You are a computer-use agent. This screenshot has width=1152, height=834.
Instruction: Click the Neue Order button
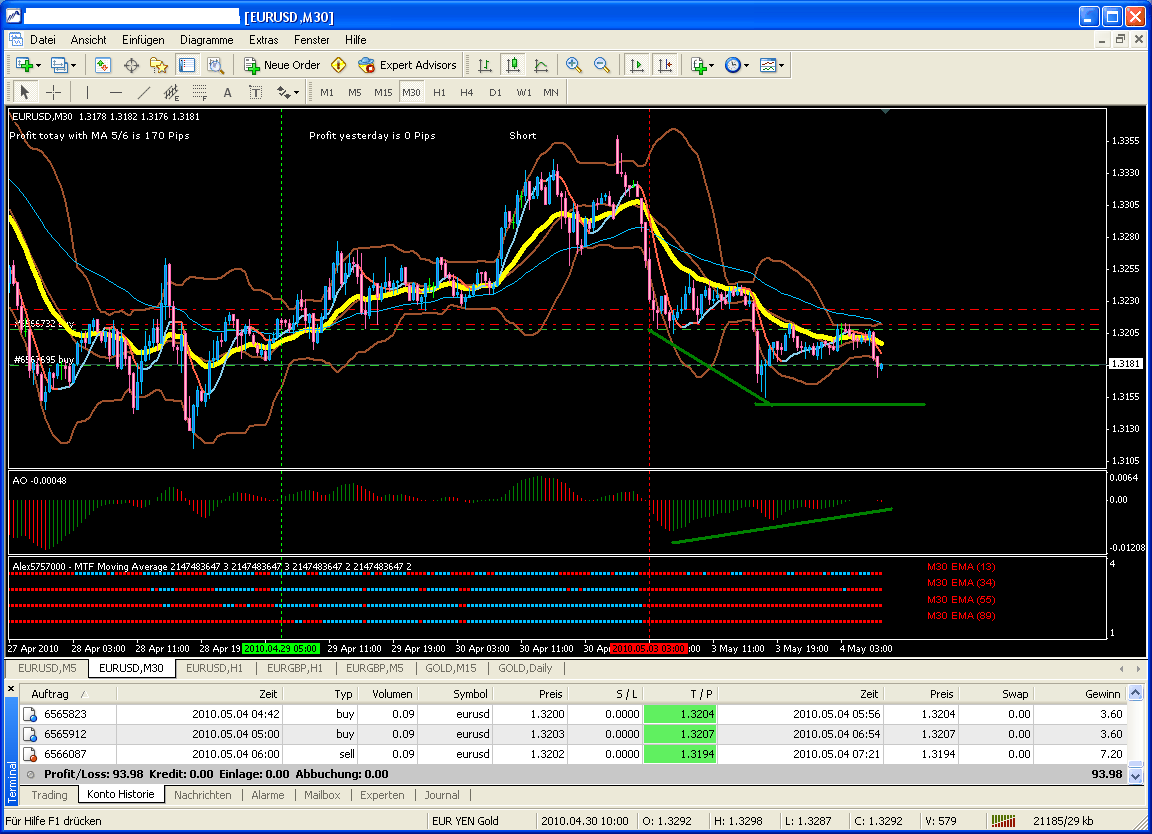click(x=283, y=65)
